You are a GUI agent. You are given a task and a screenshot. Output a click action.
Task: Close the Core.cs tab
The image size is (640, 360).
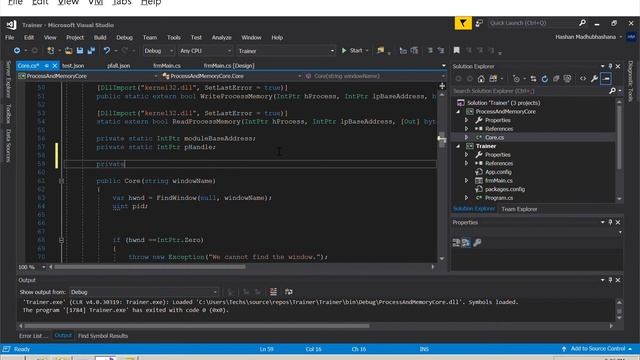pyautogui.click(x=55, y=66)
